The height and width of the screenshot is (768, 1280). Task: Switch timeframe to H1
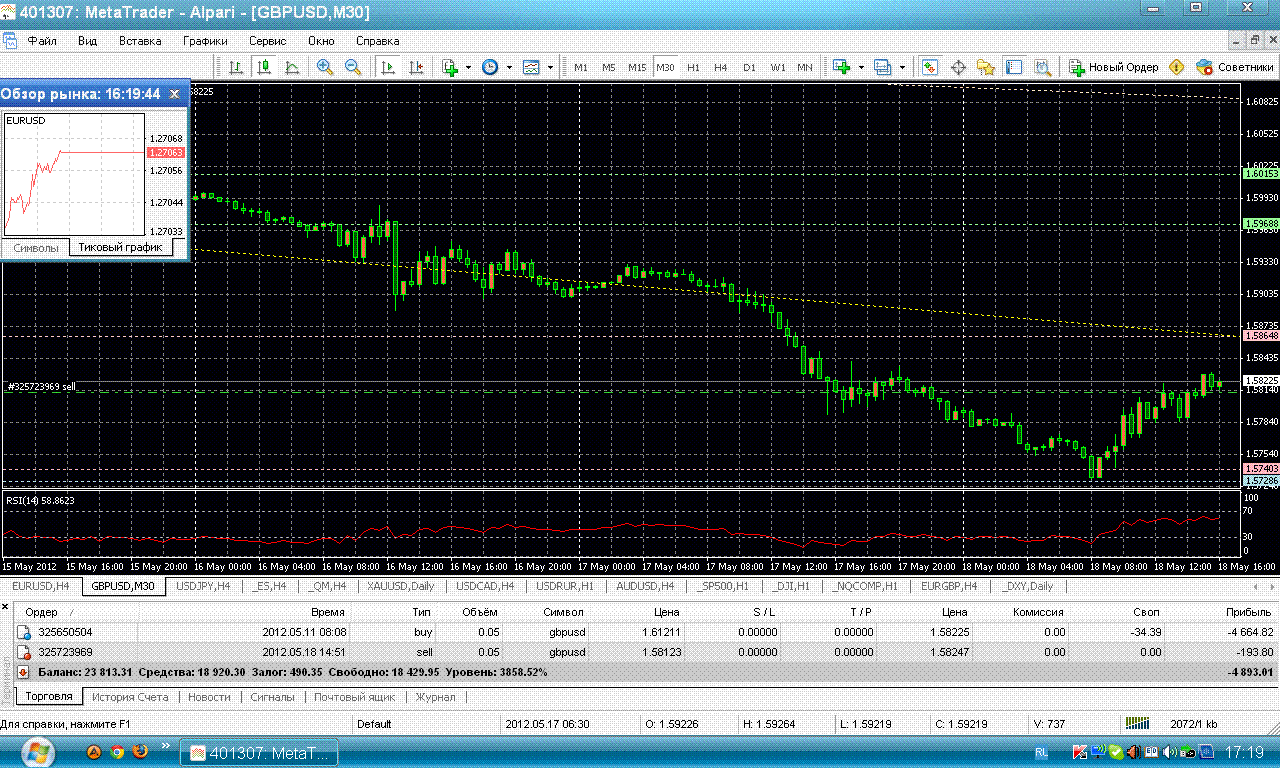pyautogui.click(x=693, y=67)
